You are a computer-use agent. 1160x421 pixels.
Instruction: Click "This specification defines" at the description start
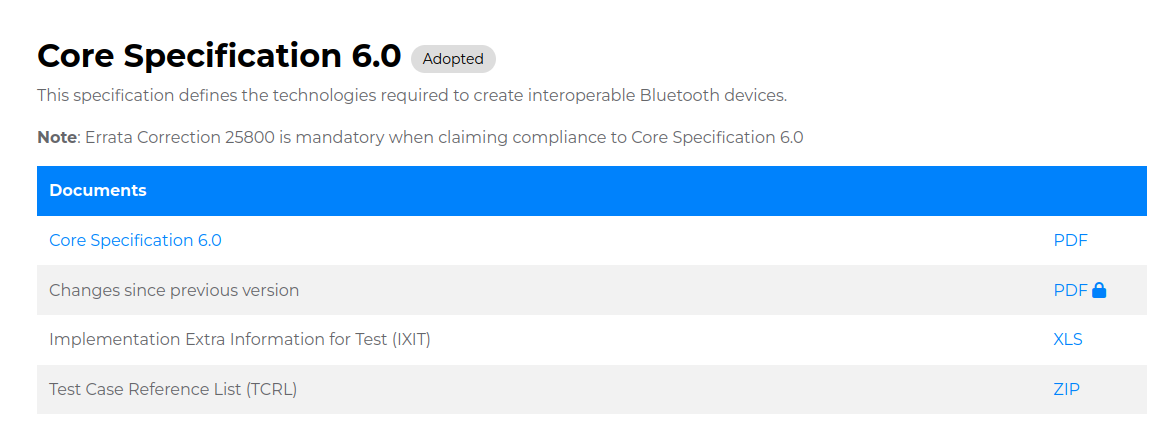pyautogui.click(x=133, y=96)
